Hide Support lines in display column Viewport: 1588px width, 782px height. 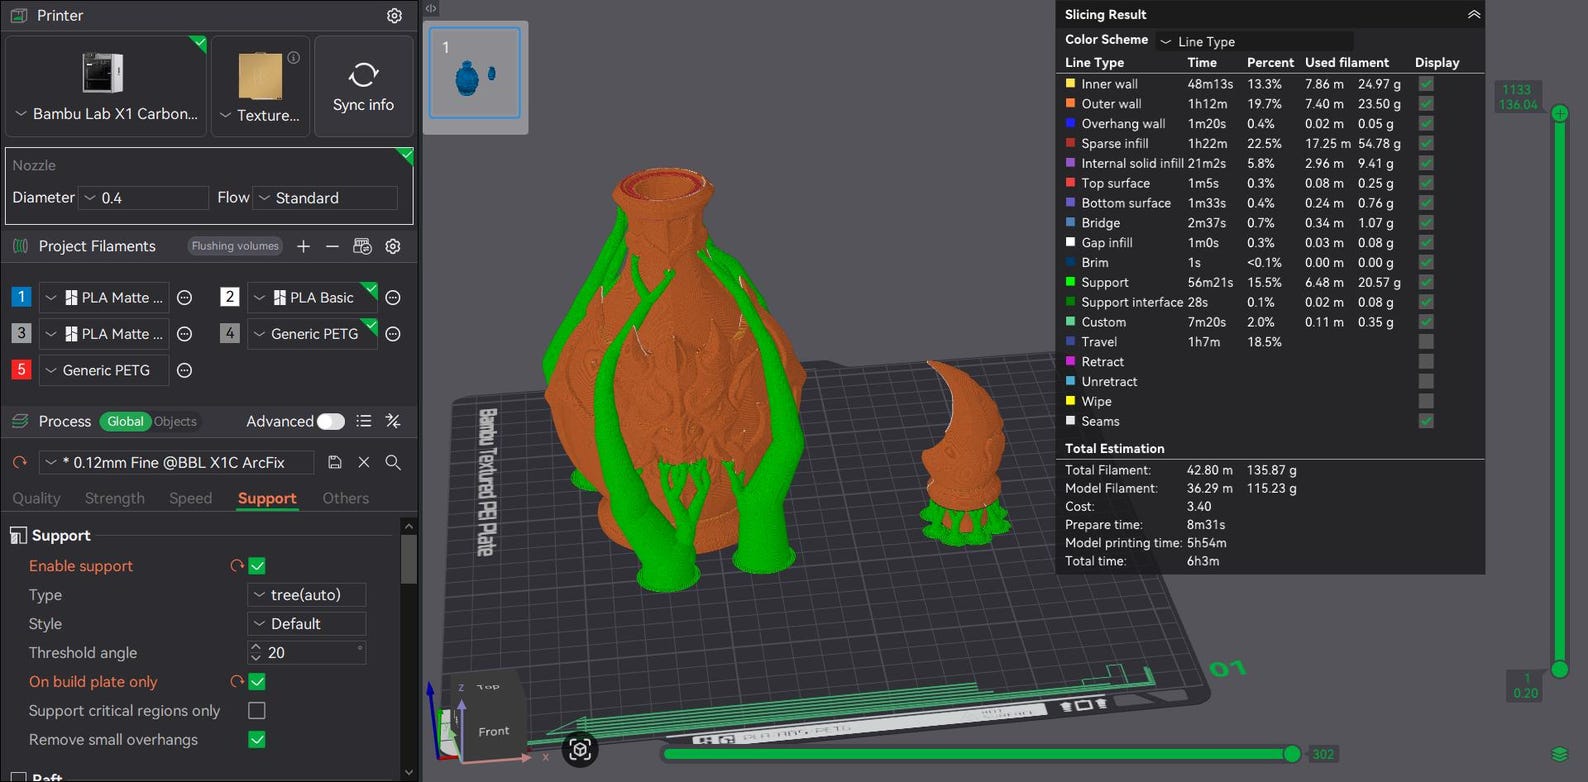[1426, 282]
